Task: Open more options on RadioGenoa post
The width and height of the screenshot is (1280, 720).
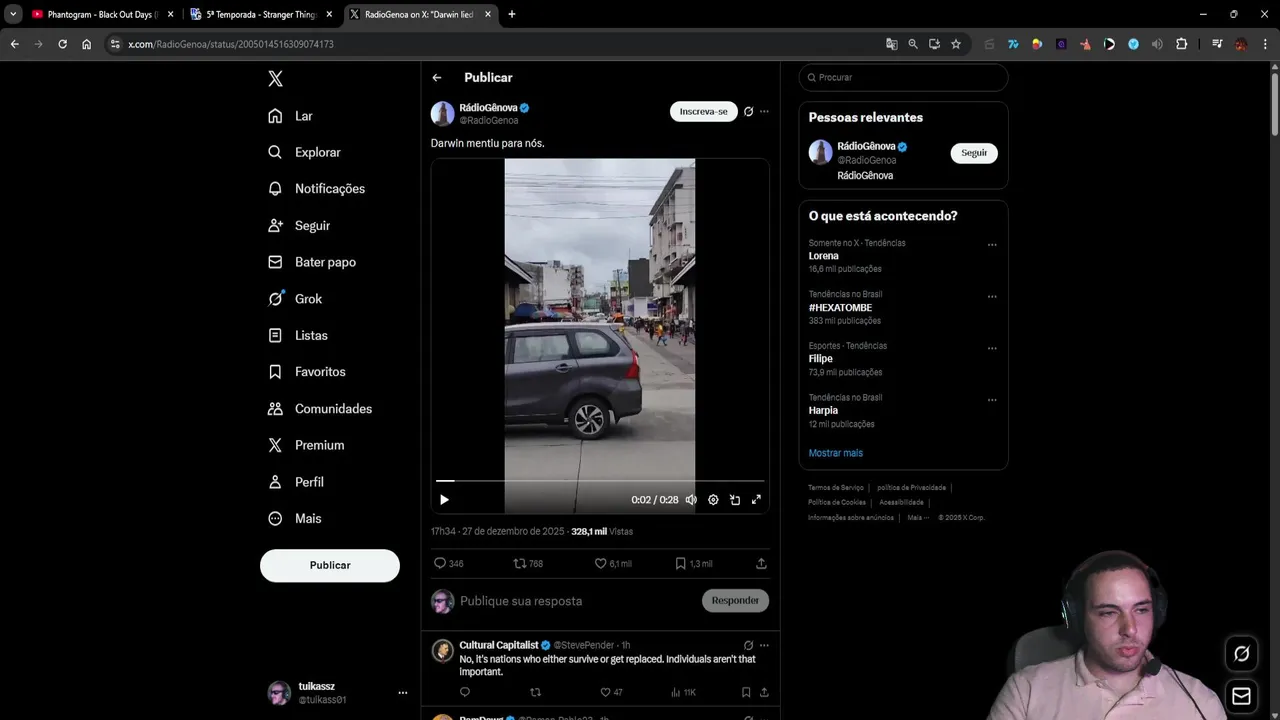Action: tap(764, 111)
